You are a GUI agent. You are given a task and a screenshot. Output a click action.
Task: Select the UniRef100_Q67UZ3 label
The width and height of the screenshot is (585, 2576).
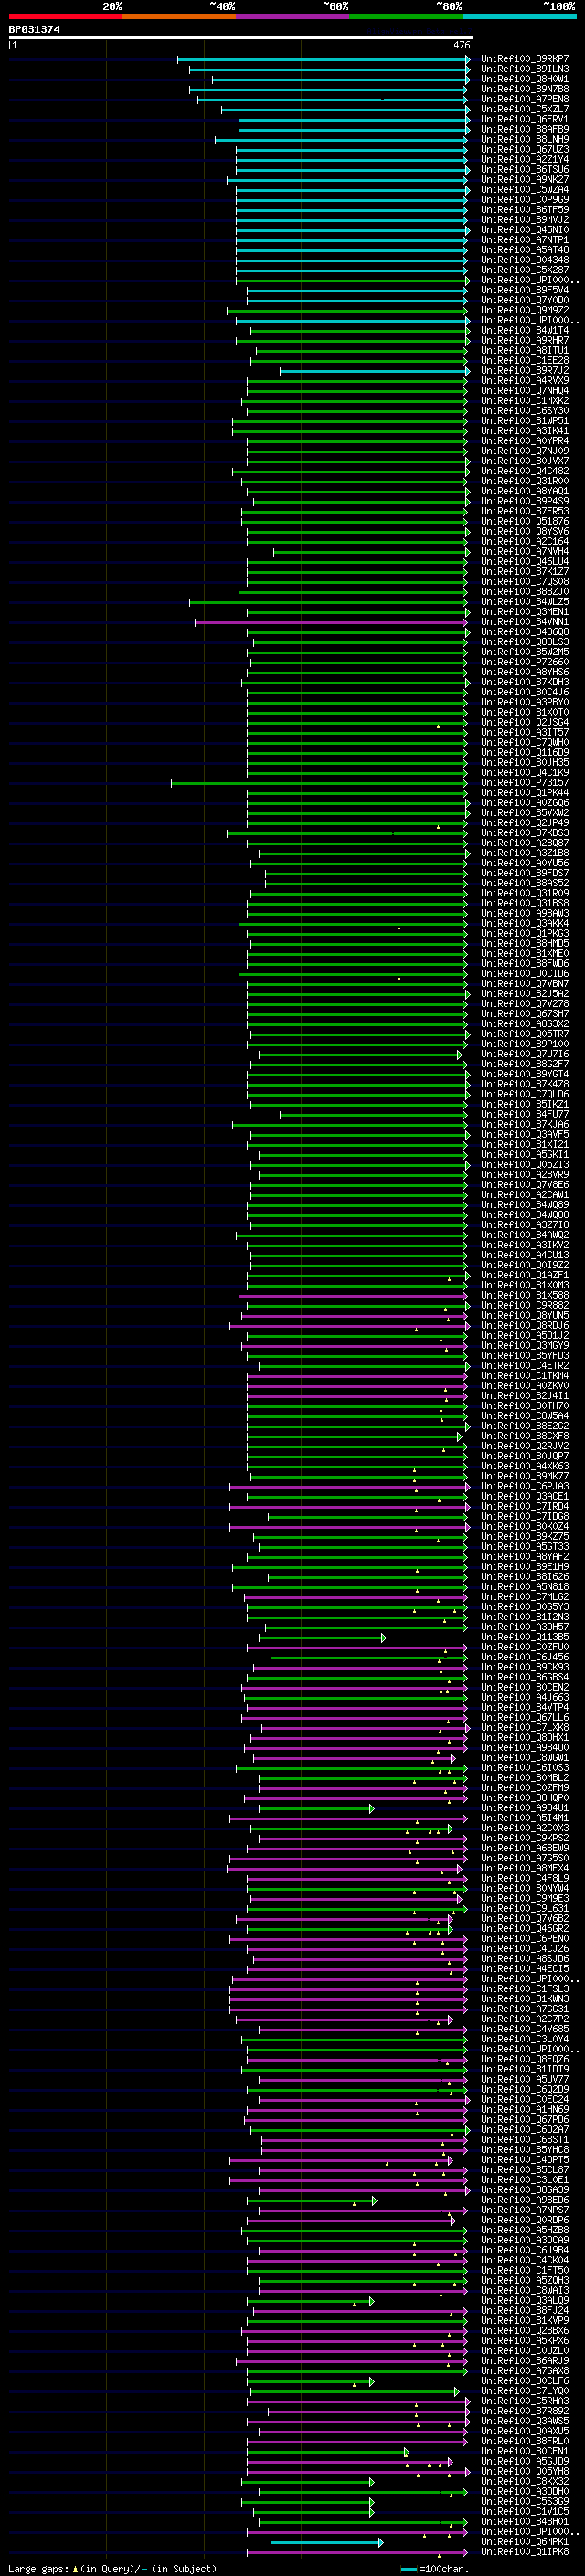524,149
